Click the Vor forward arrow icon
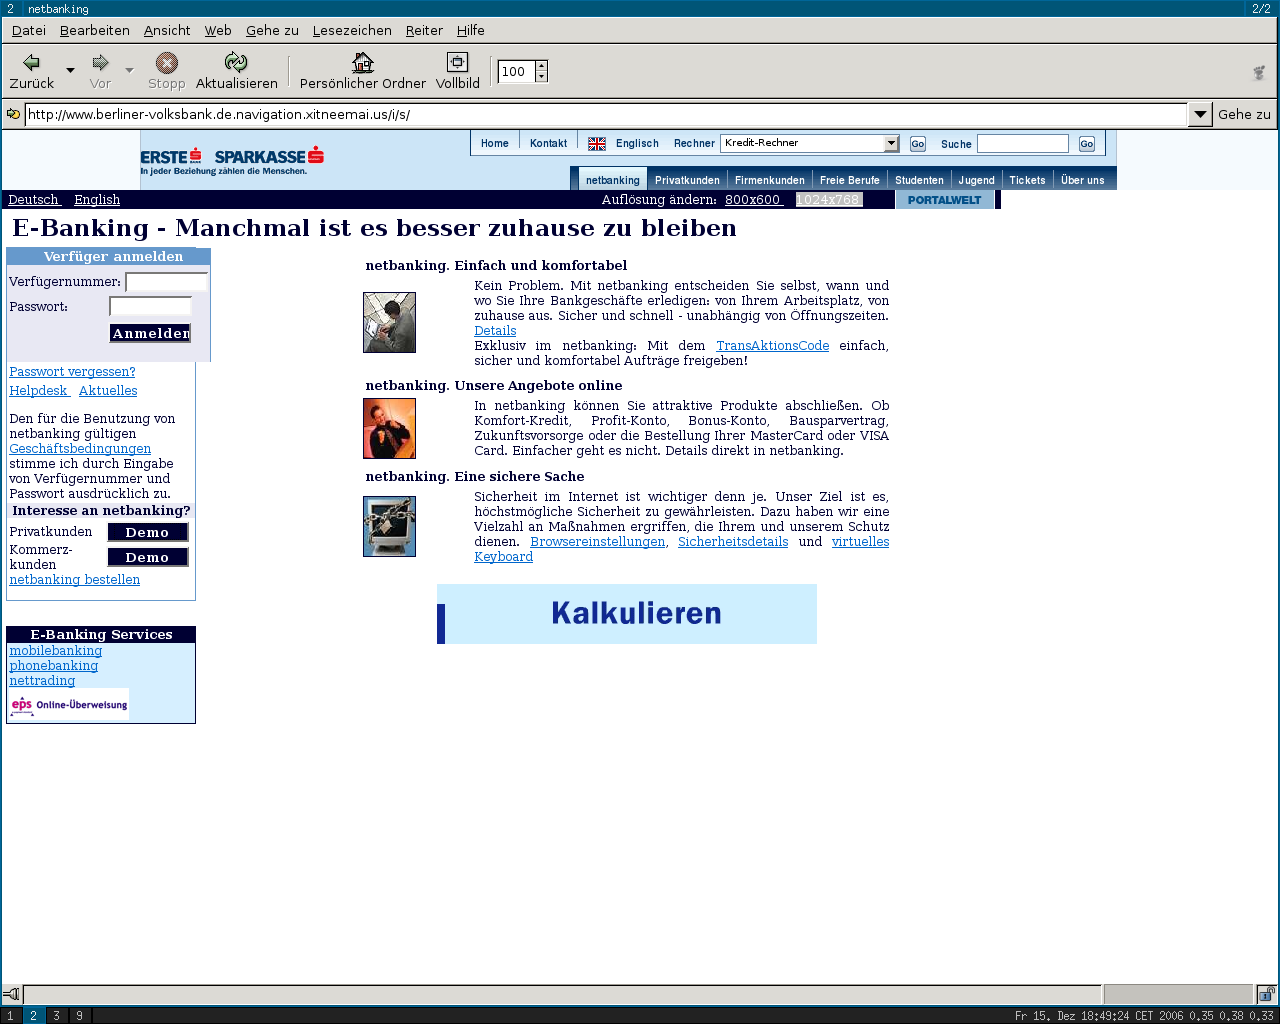The height and width of the screenshot is (1024, 1280). [x=100, y=63]
